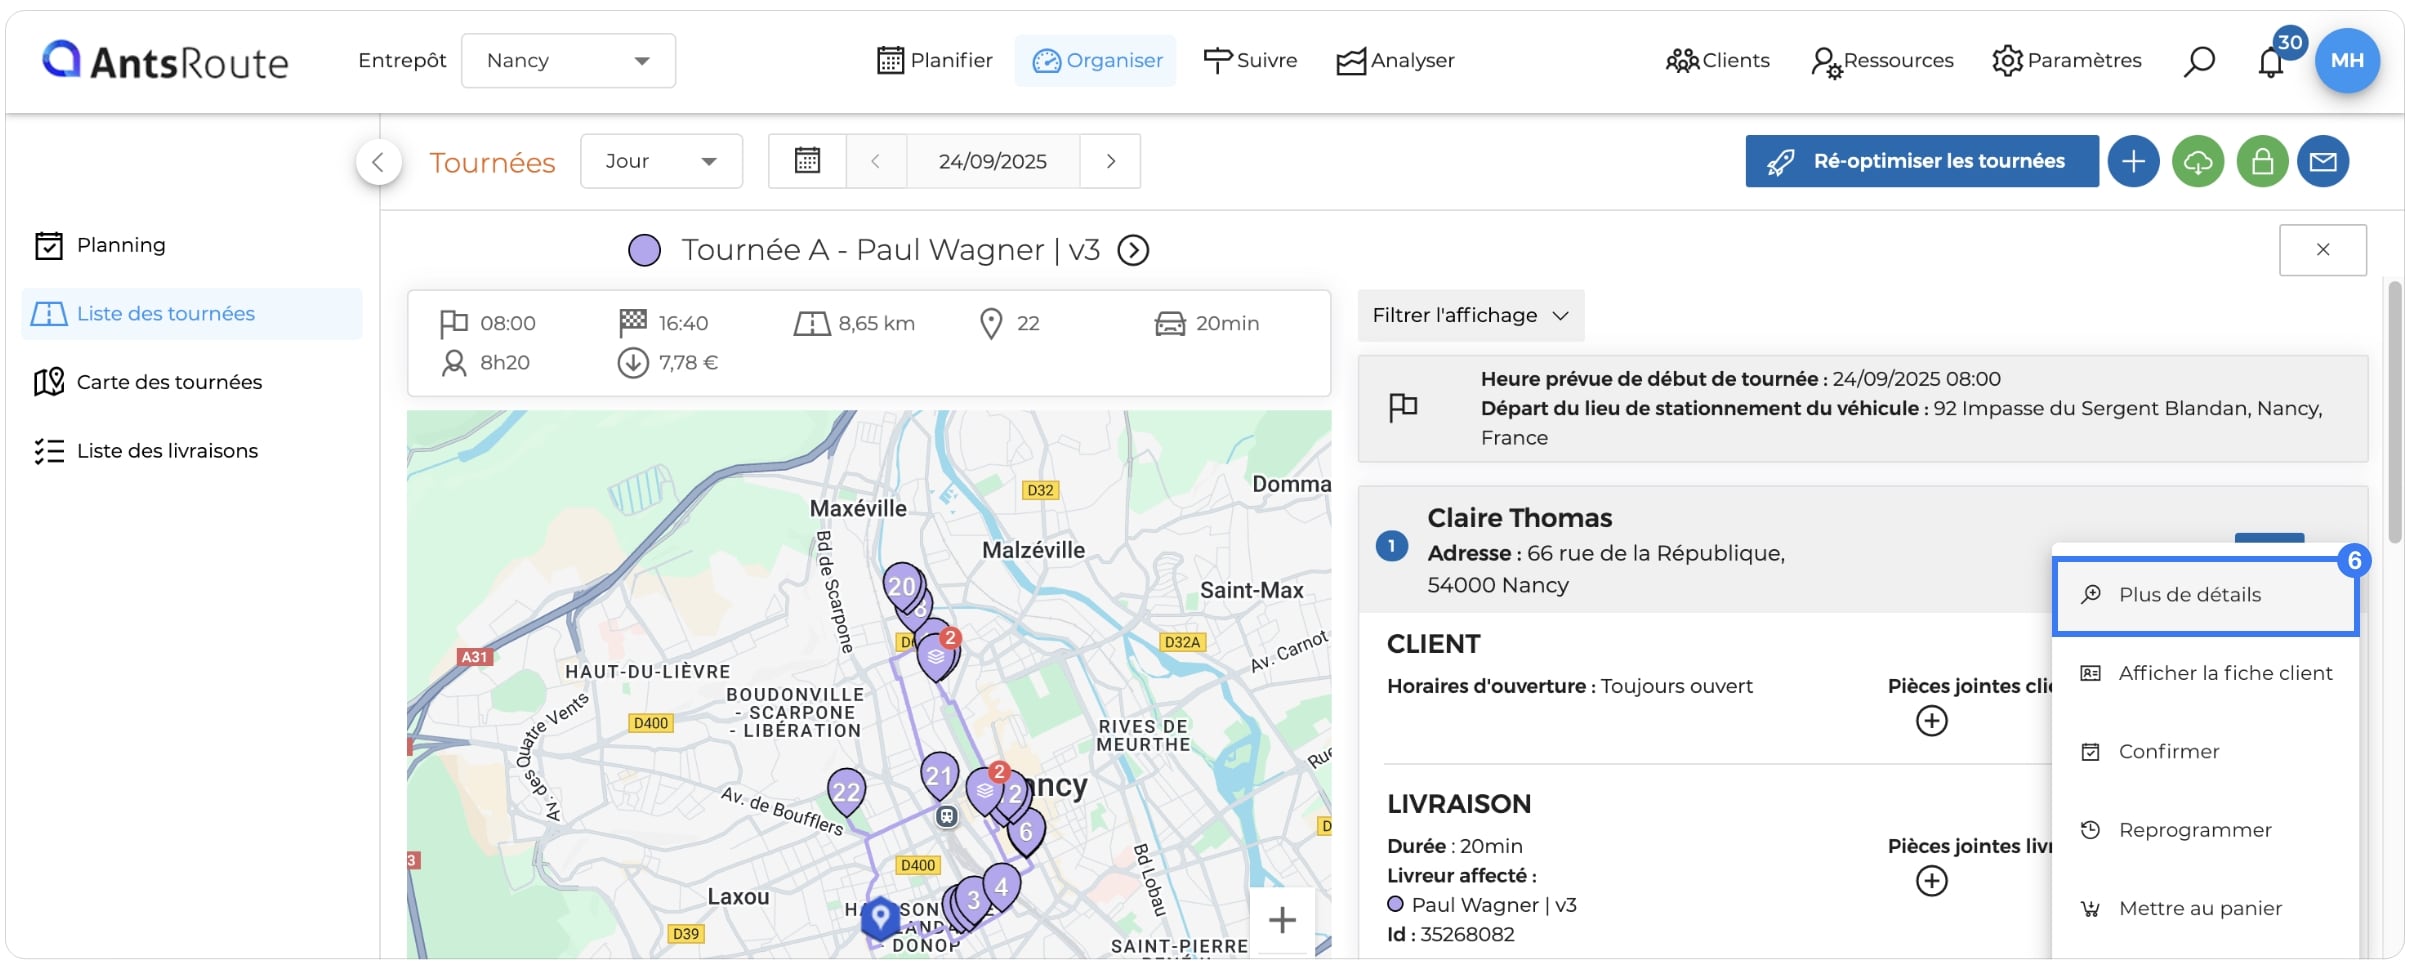Collapse the sidebar with the arrow button

[x=378, y=162]
